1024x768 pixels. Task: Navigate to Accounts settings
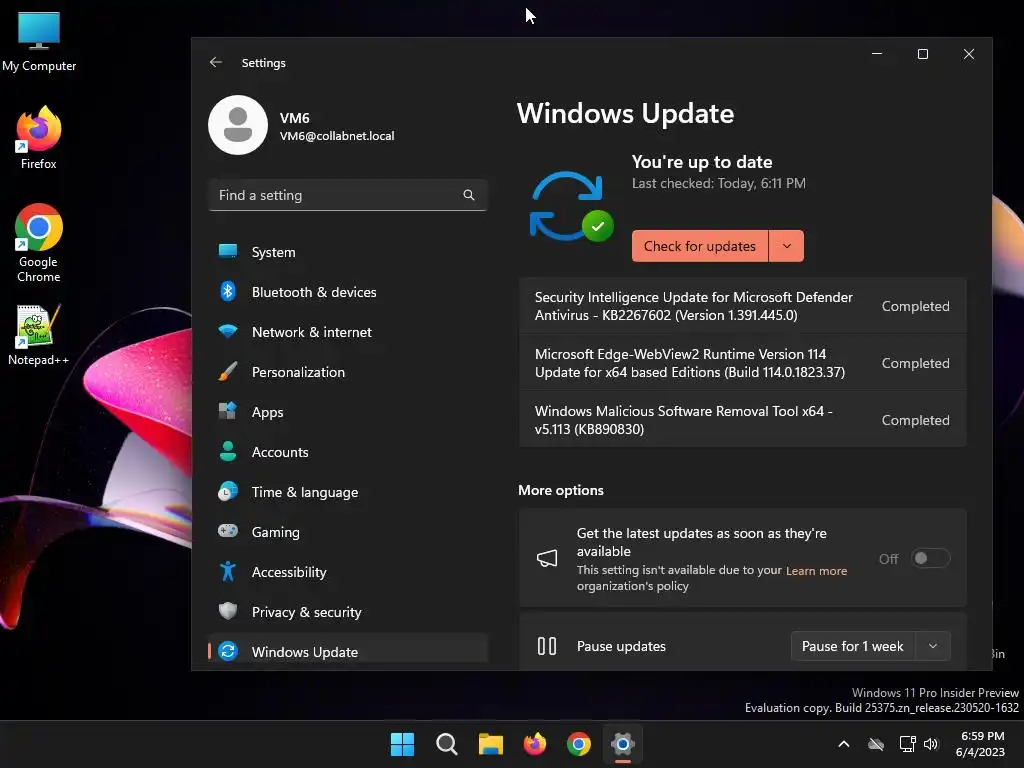click(x=347, y=451)
